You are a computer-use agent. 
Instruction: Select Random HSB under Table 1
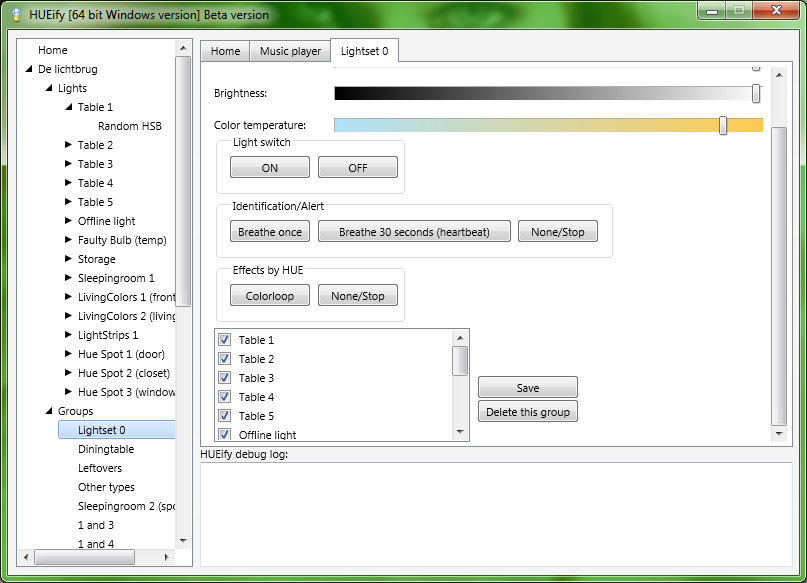pos(130,126)
